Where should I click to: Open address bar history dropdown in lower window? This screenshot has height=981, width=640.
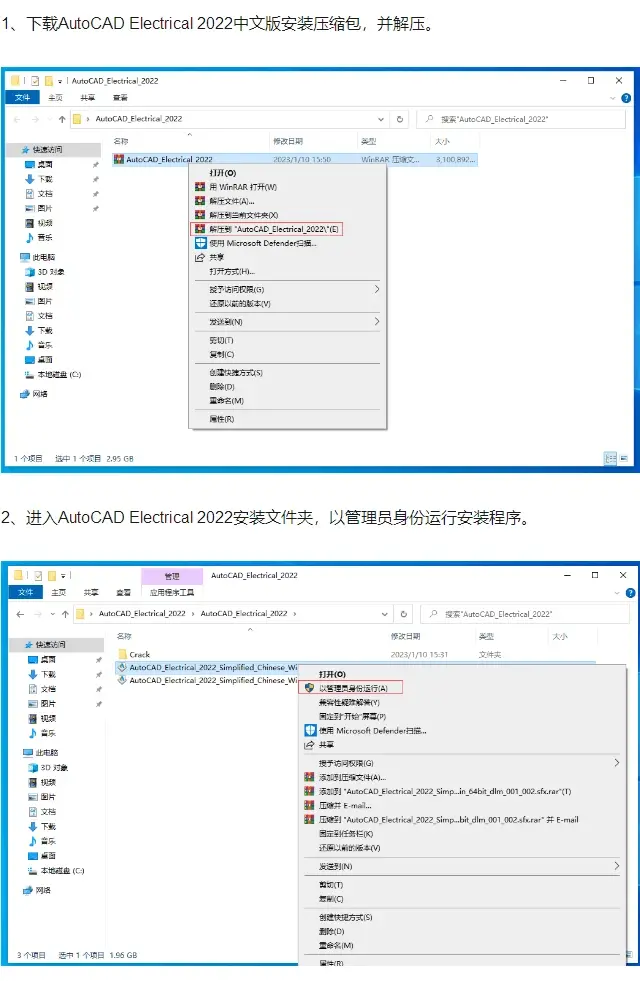tap(384, 614)
